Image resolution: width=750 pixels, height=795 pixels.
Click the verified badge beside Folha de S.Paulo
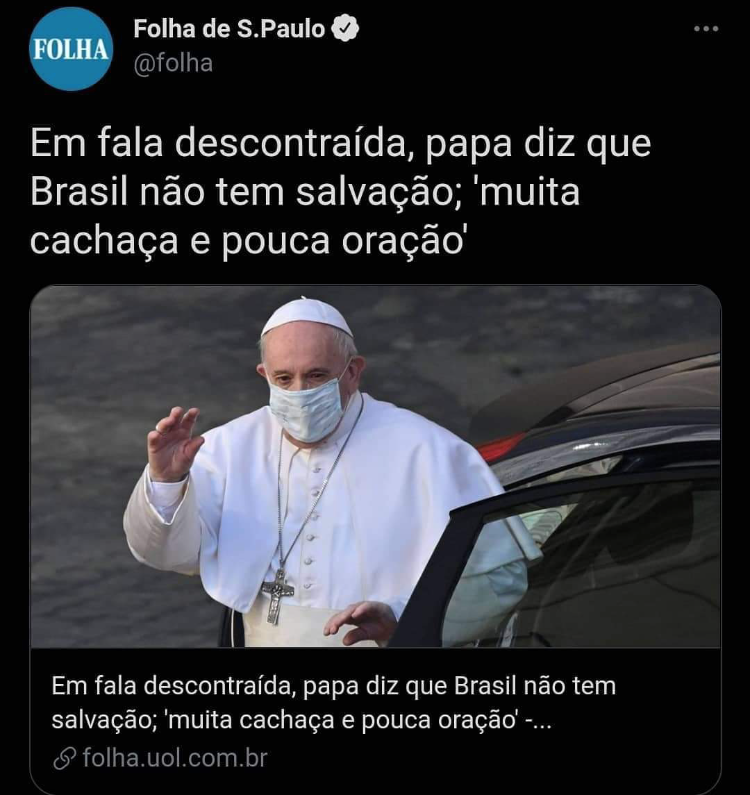tap(345, 28)
